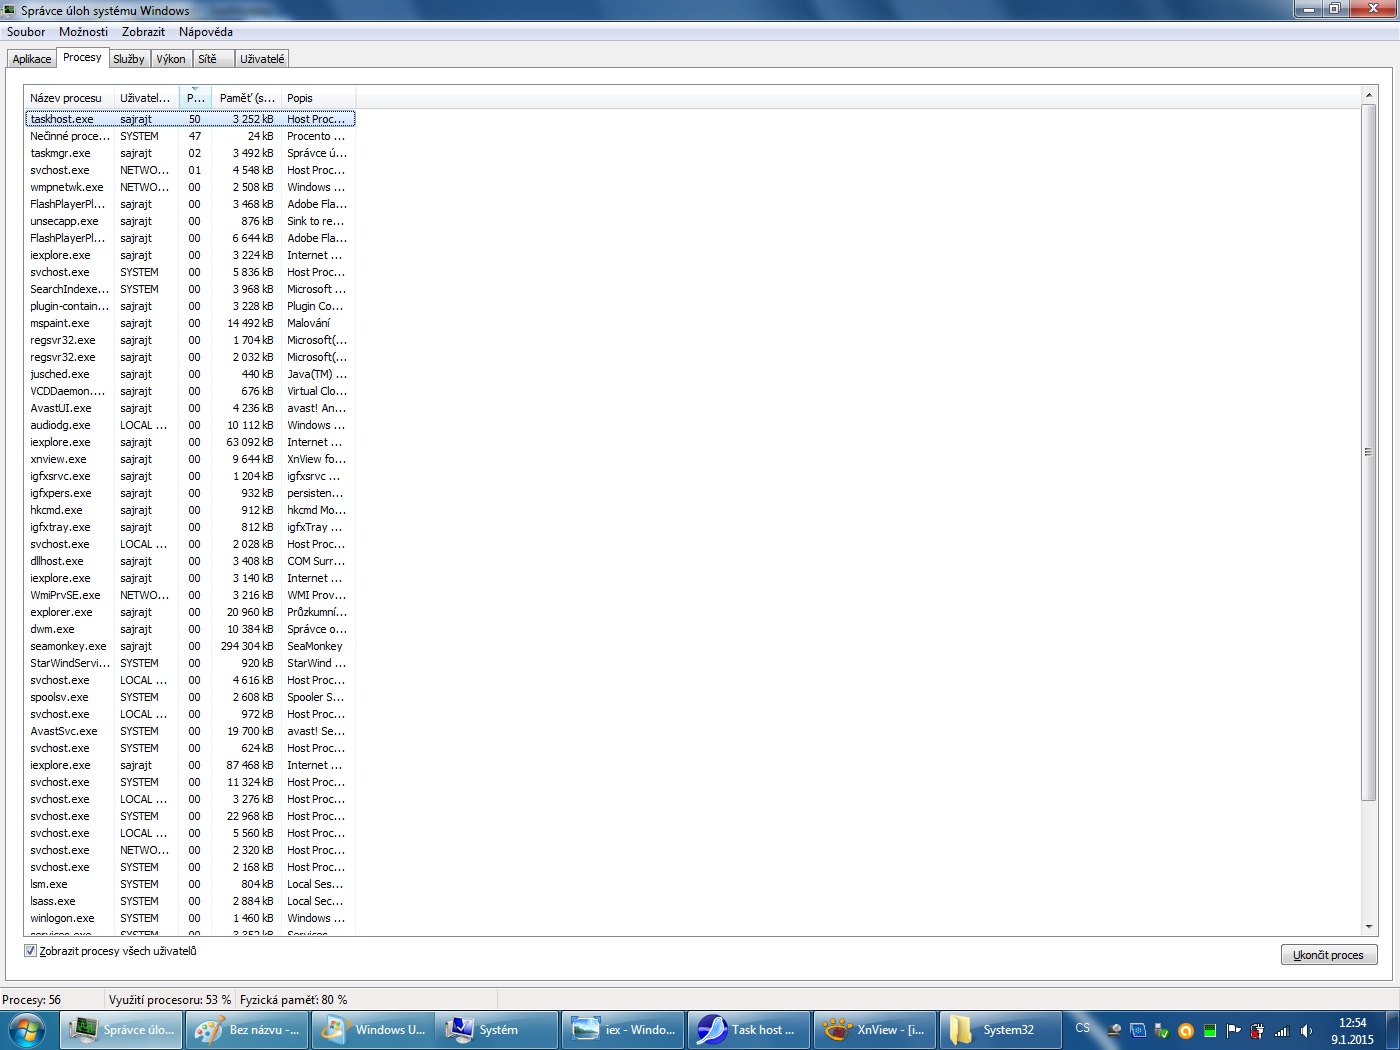
Task: Click the process list scroll-down arrow
Action: click(x=1368, y=928)
